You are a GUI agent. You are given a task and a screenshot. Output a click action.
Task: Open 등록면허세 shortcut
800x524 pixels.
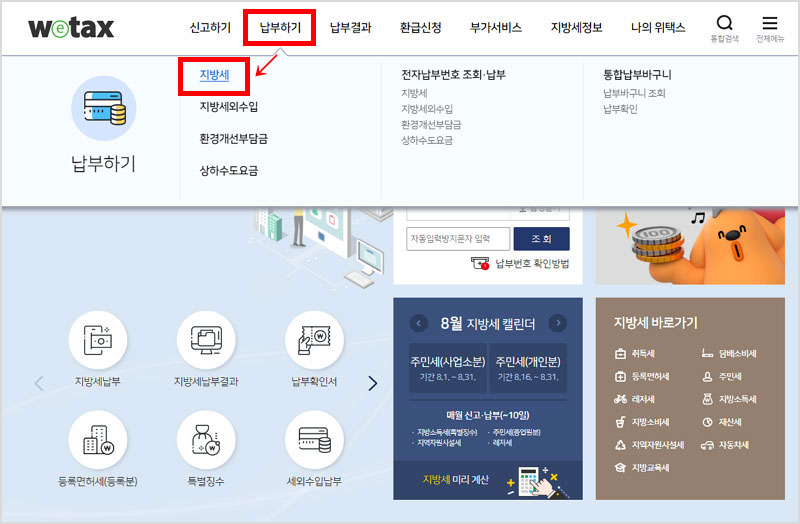coord(642,377)
